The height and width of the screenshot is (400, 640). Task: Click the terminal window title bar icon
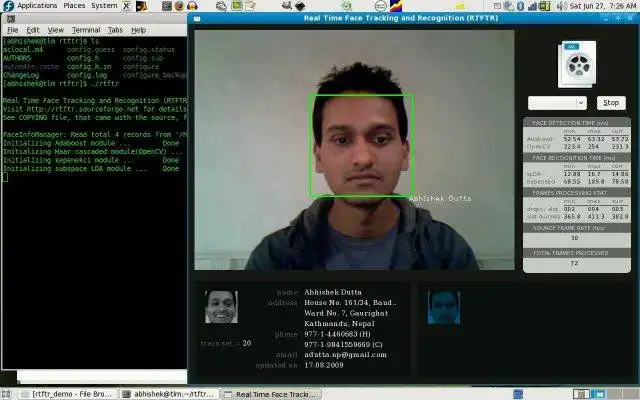(x=11, y=19)
